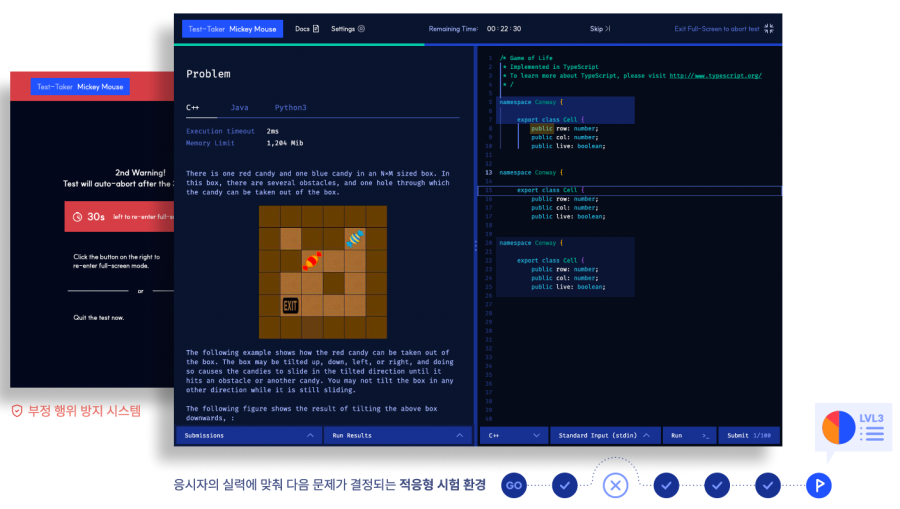Viewport: 900px width, 509px height.
Task: Open the typescript.org link in code
Action: coord(715,76)
